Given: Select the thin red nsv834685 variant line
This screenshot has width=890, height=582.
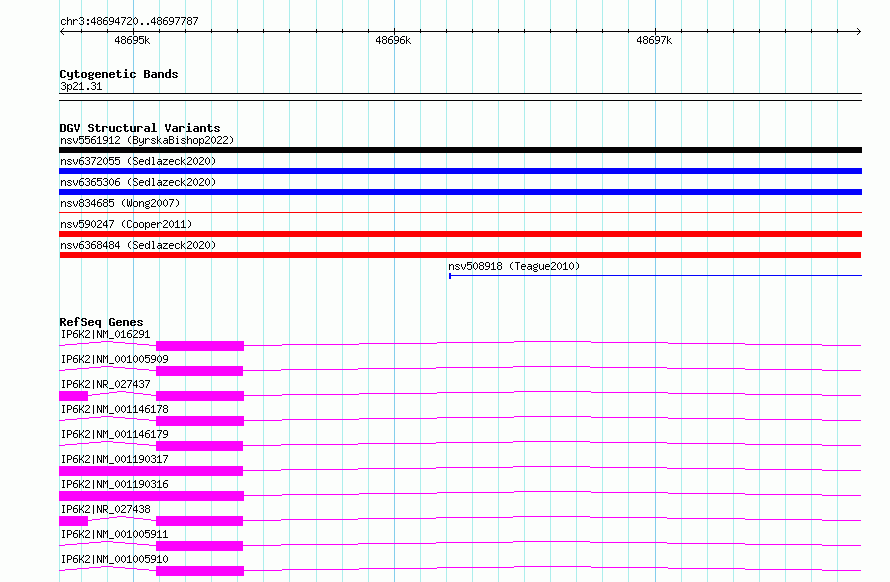Looking at the screenshot, I should 460,212.
